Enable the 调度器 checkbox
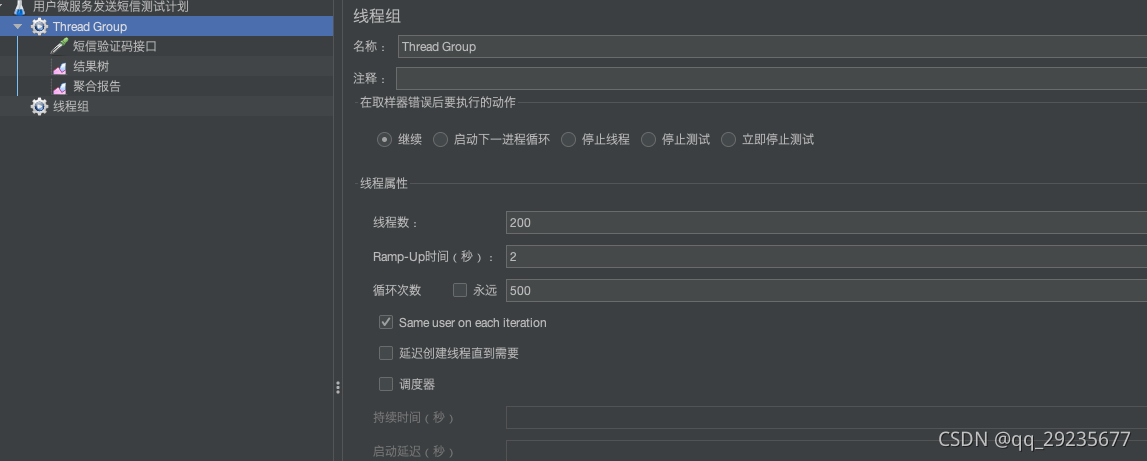1147x461 pixels. [386, 384]
